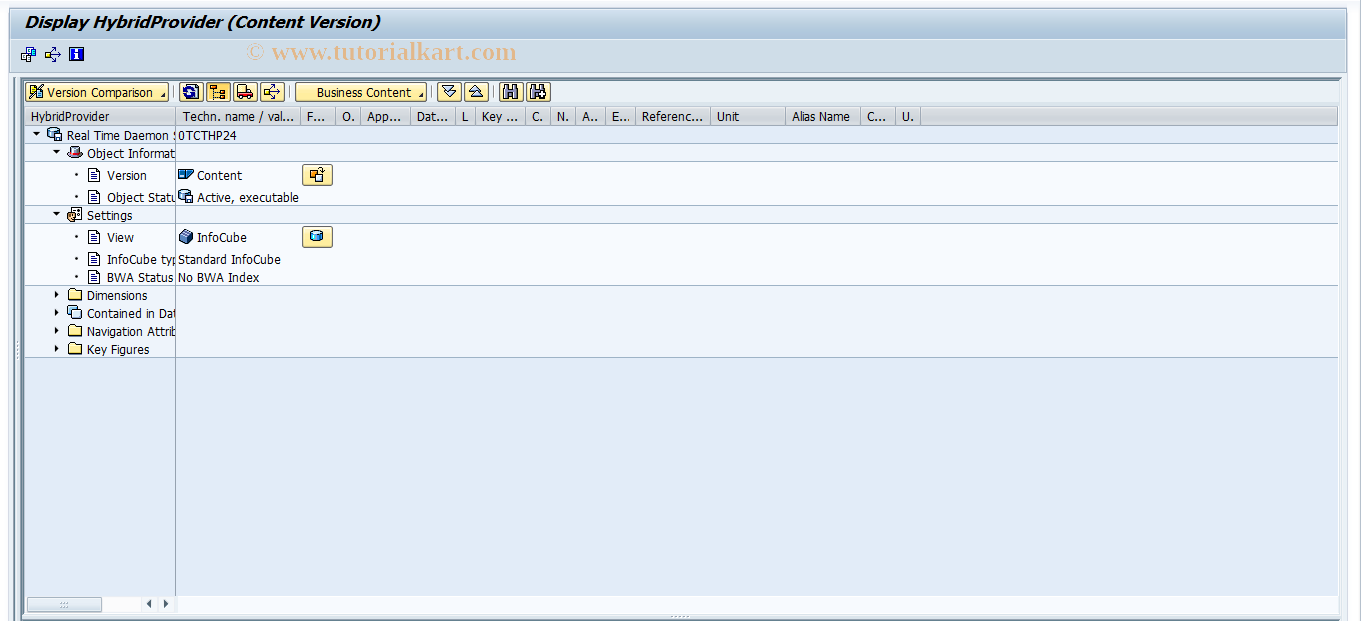Screen dimensions: 1361x621
Task: Toggle the hierarchy tree display icon
Action: tap(218, 92)
